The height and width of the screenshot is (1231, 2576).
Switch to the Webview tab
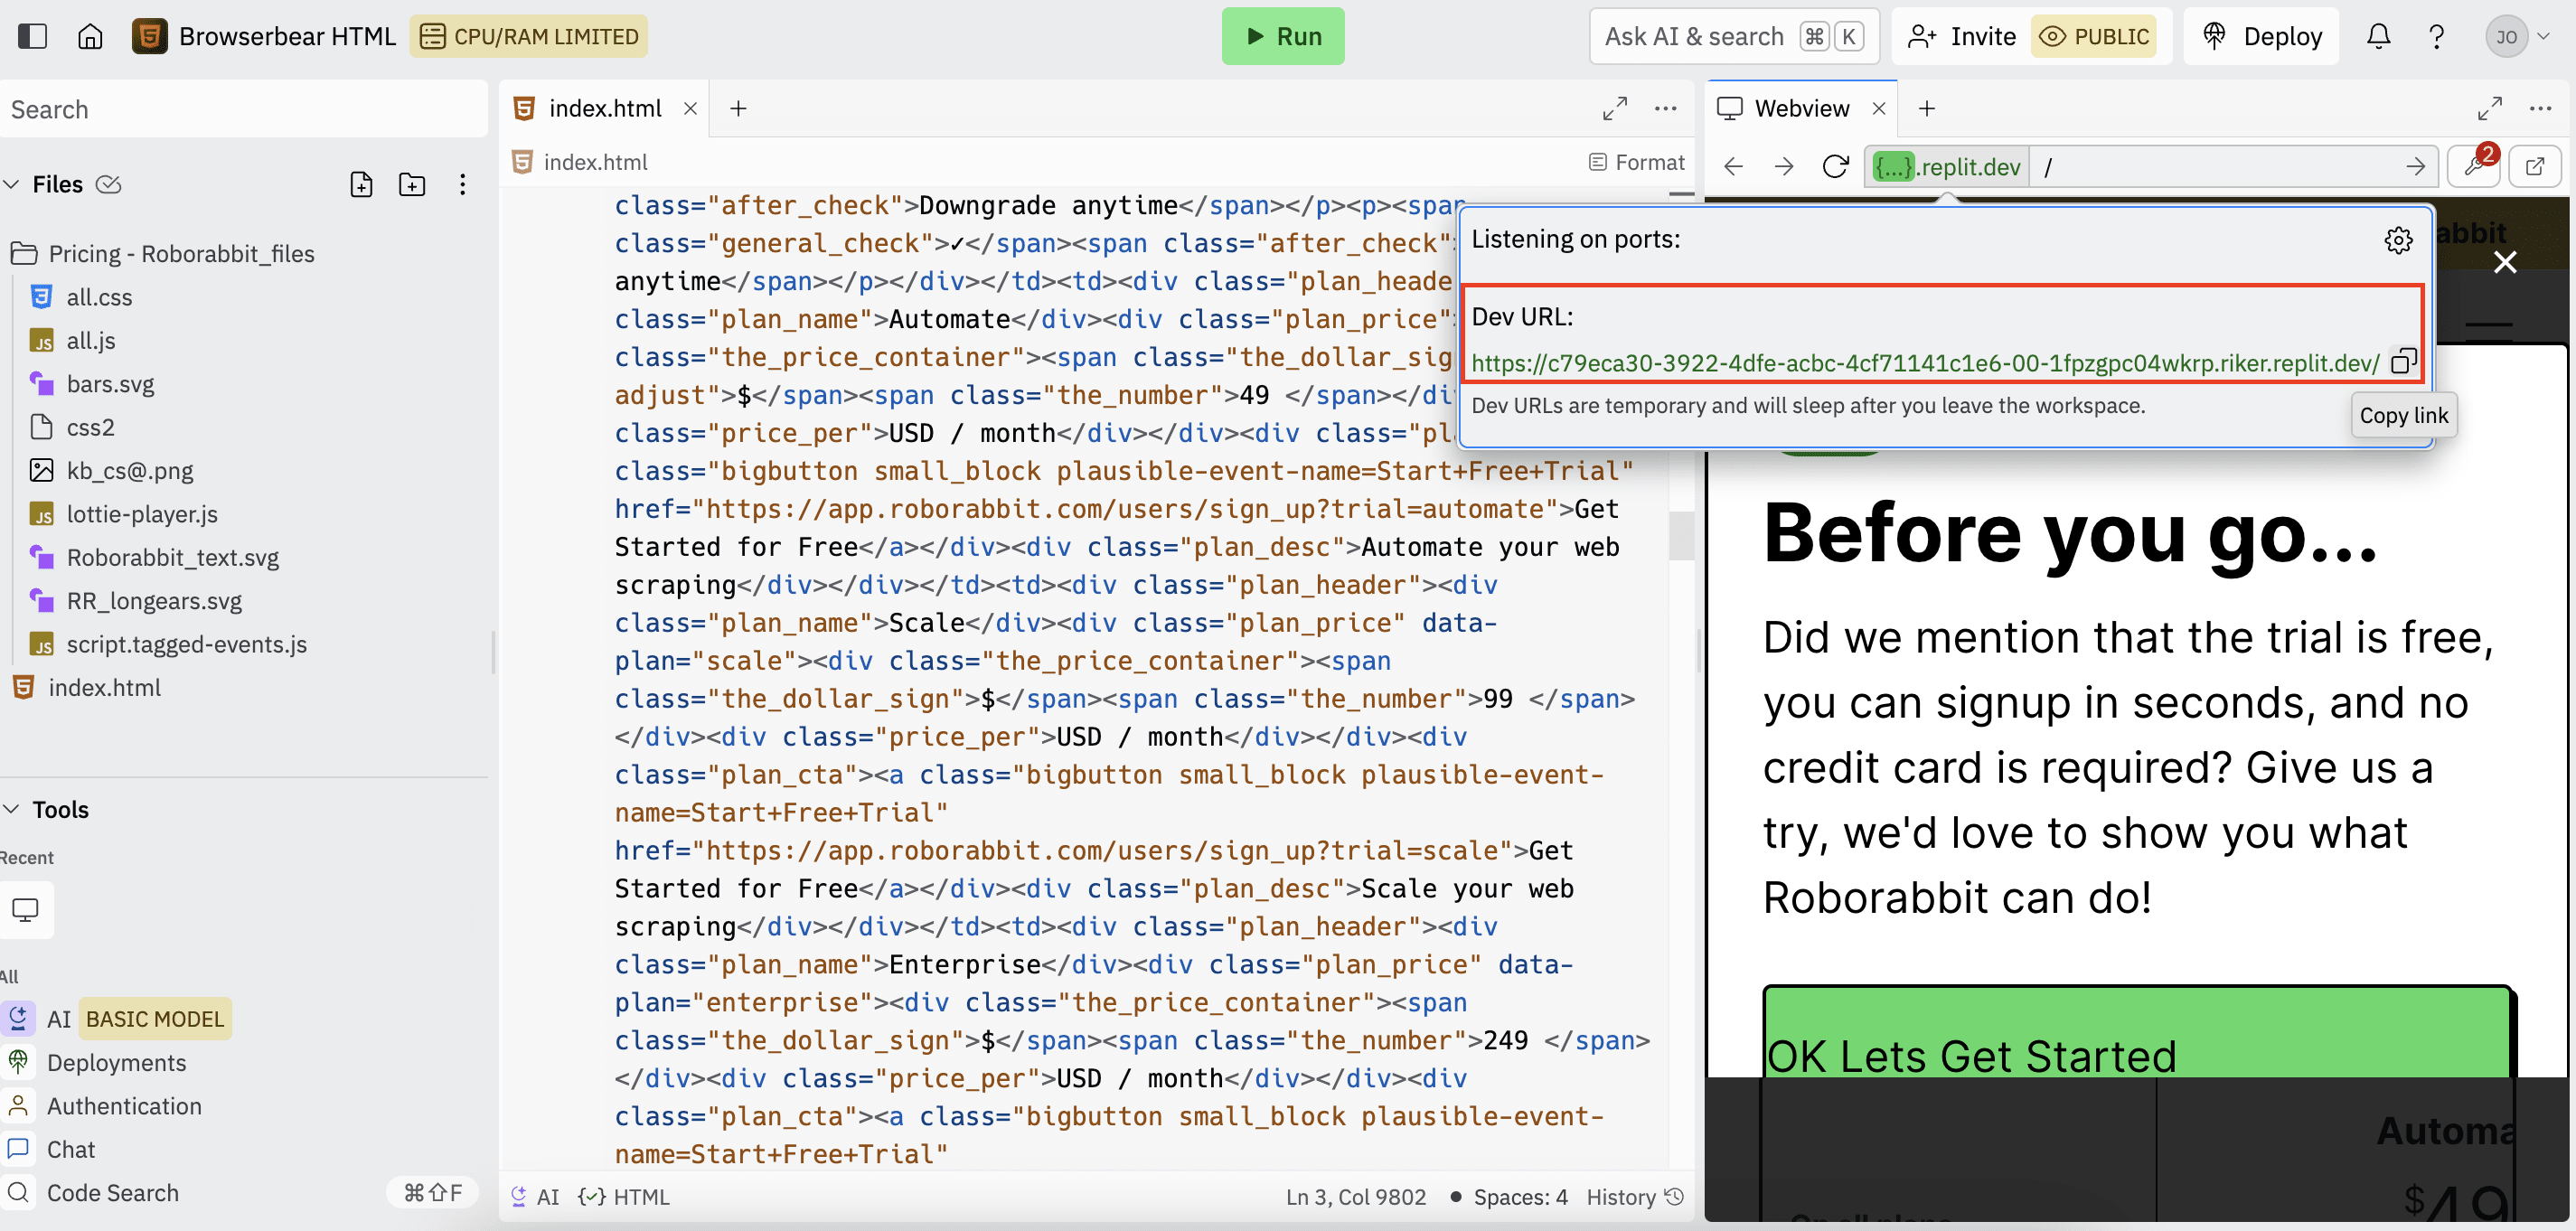coord(1801,108)
